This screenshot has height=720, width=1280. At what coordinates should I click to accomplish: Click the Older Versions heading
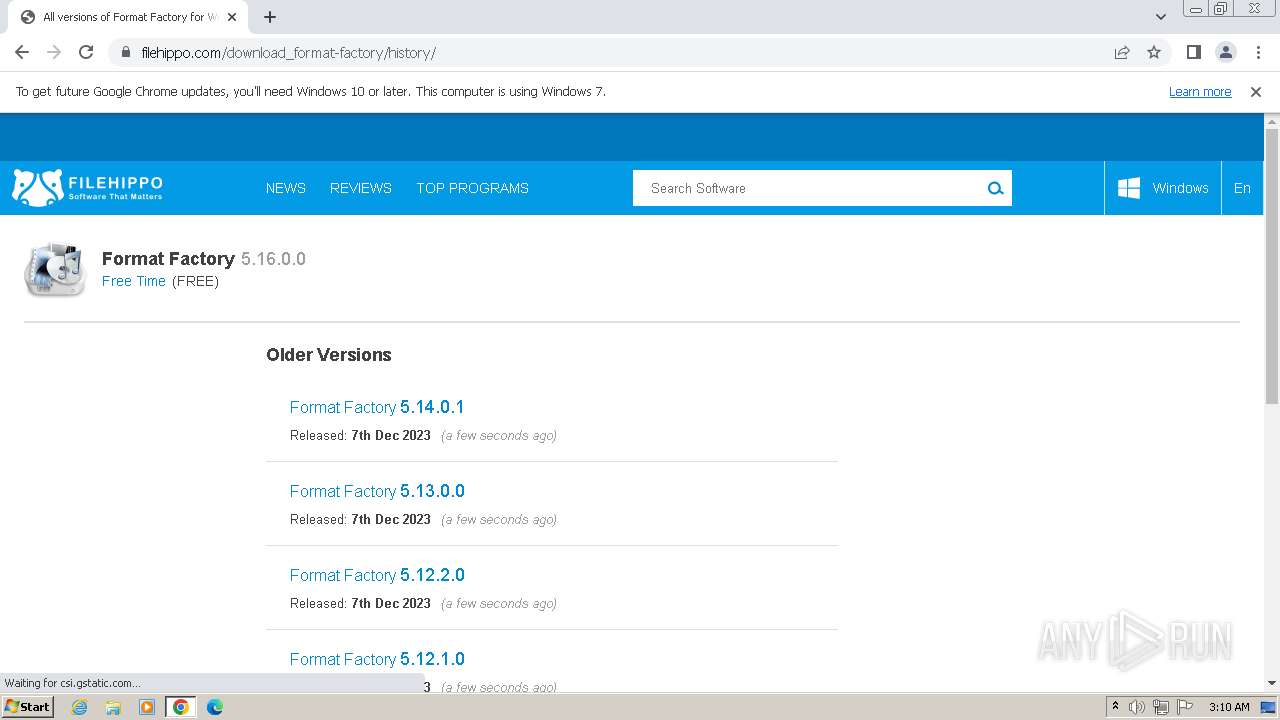[329, 355]
